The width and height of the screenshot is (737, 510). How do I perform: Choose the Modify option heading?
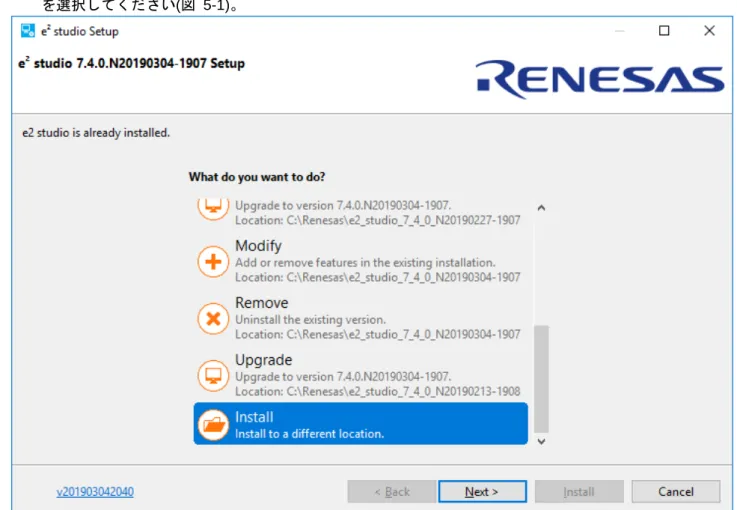click(x=258, y=246)
